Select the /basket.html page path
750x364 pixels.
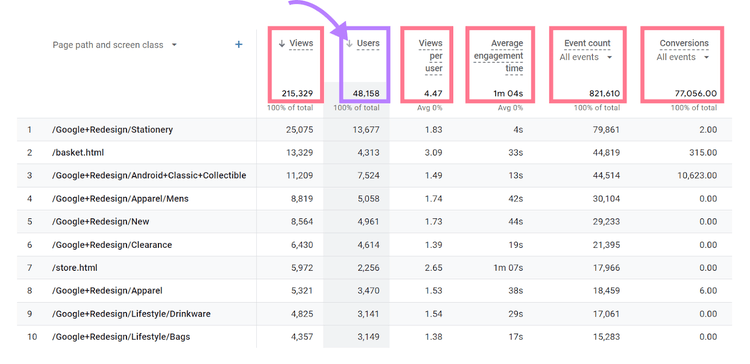click(78, 153)
